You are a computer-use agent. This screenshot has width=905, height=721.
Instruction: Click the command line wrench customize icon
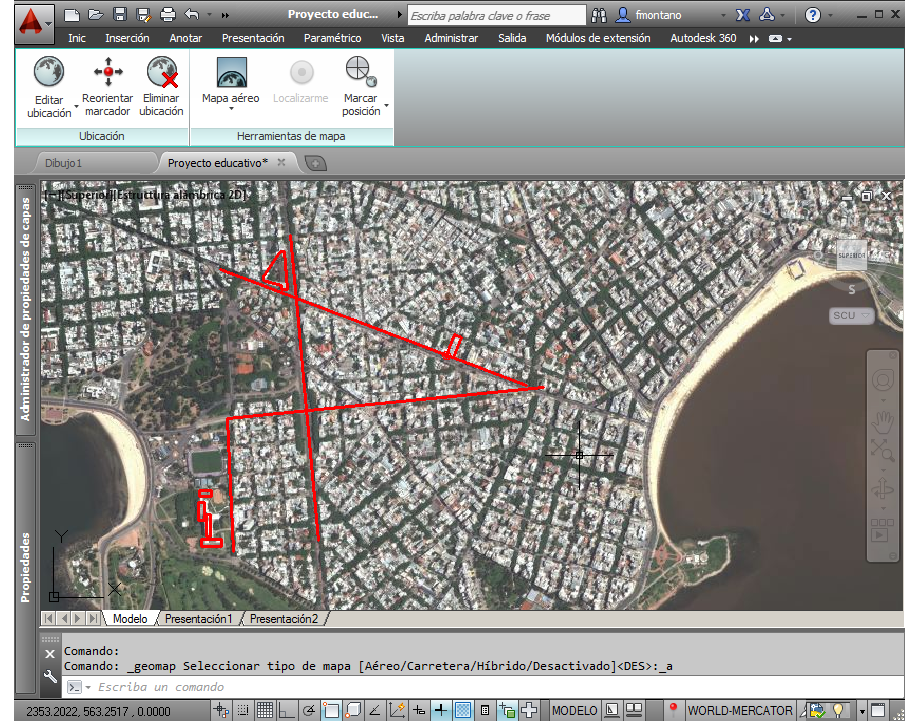coord(50,676)
